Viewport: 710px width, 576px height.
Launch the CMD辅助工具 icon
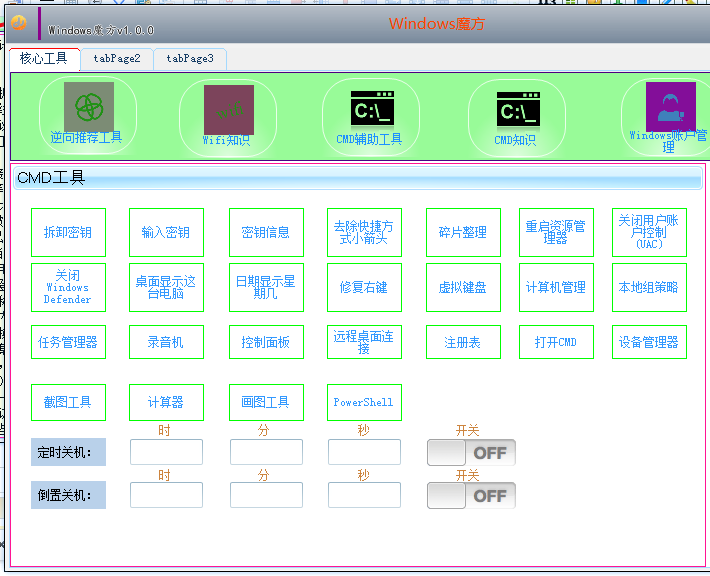click(x=371, y=117)
